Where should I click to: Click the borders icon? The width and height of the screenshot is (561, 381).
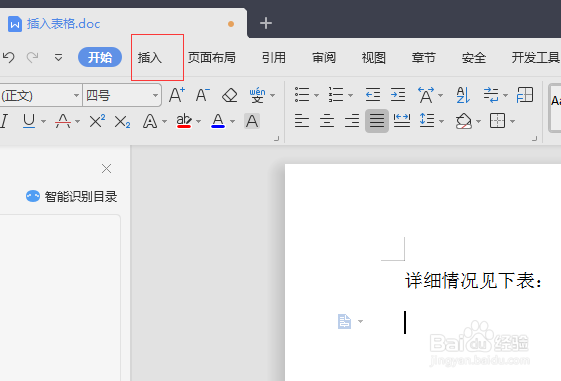pos(497,121)
